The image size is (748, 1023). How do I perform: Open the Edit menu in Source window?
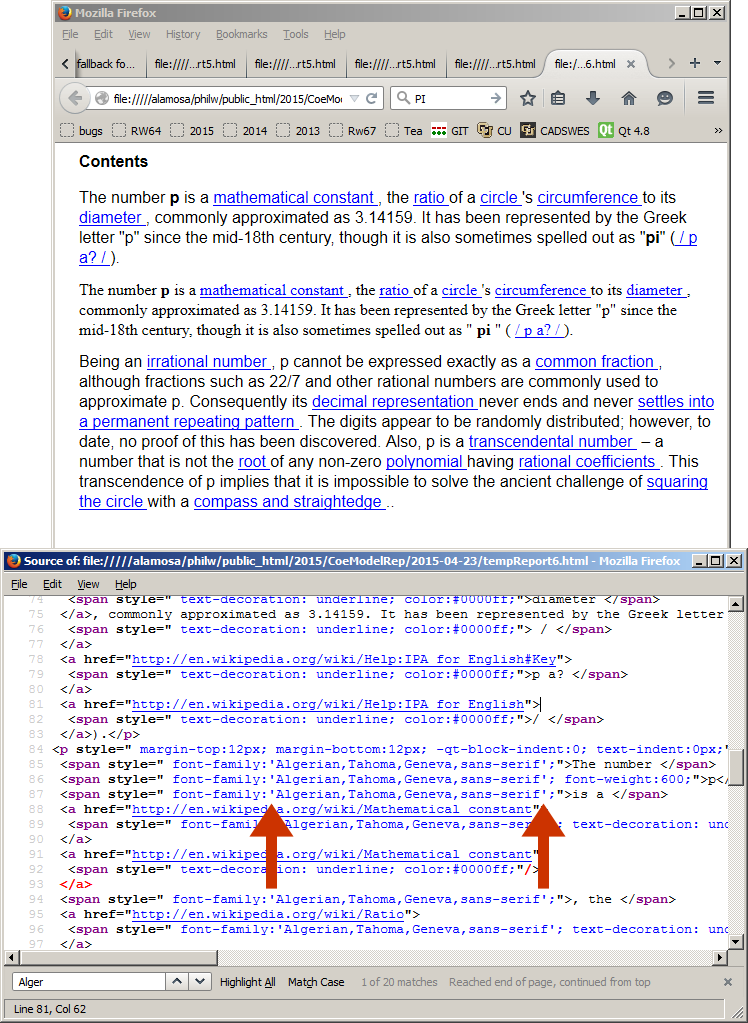52,584
